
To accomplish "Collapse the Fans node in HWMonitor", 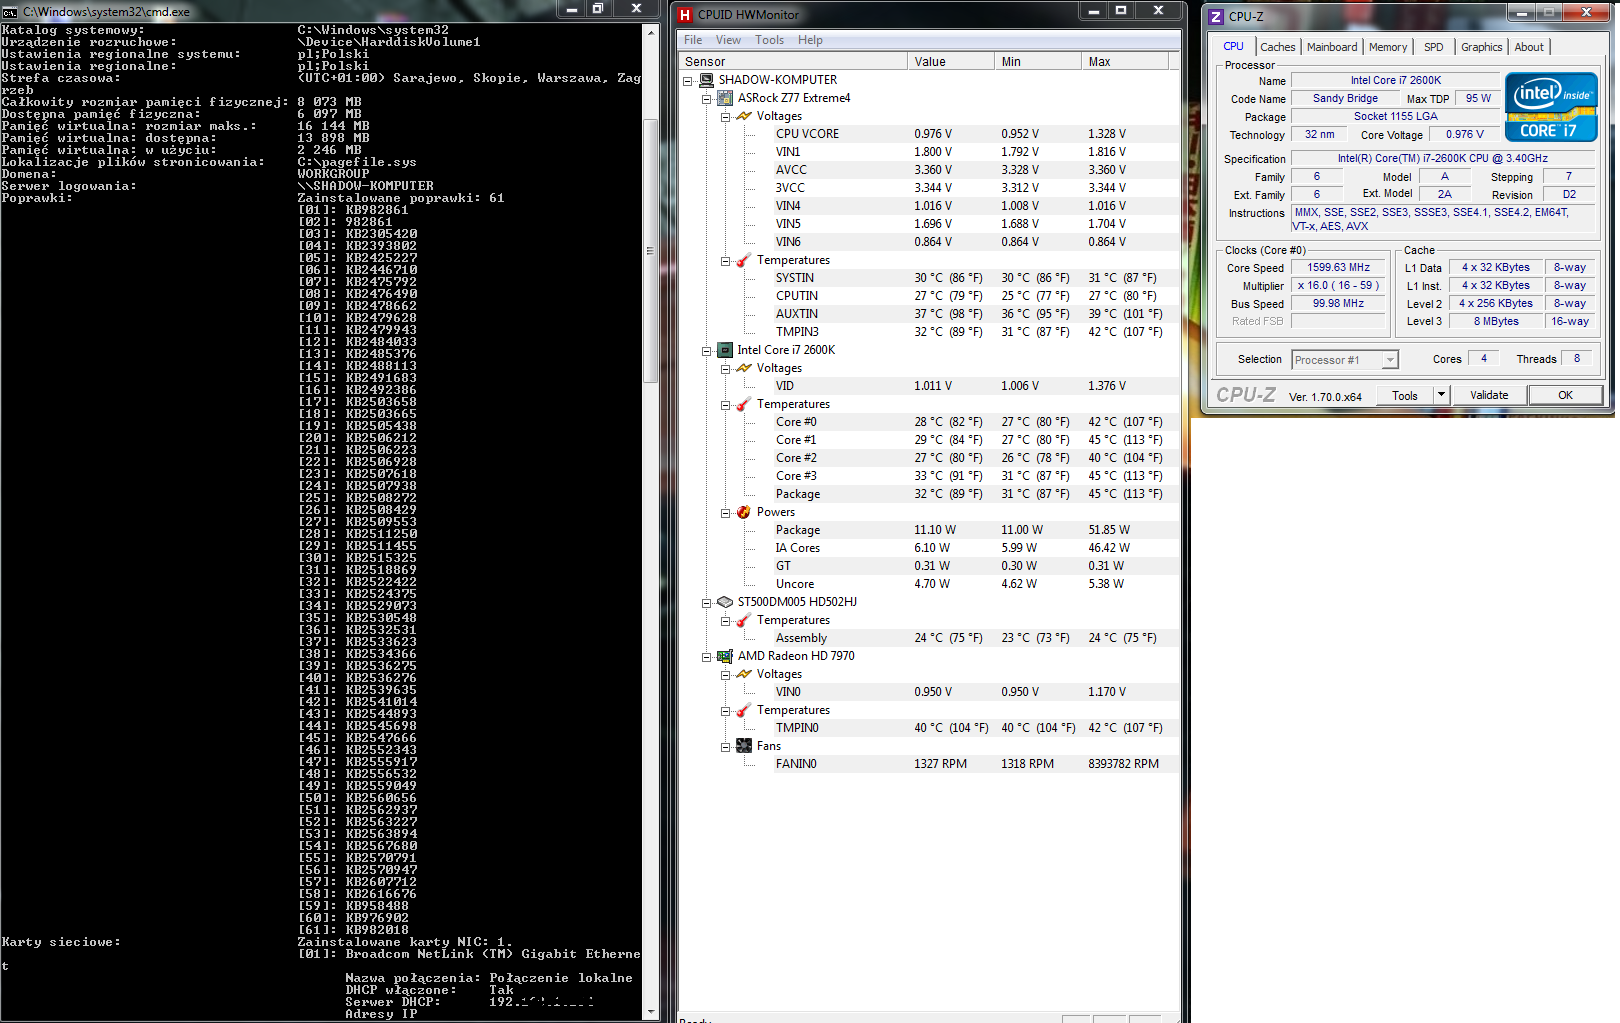I will pos(725,747).
